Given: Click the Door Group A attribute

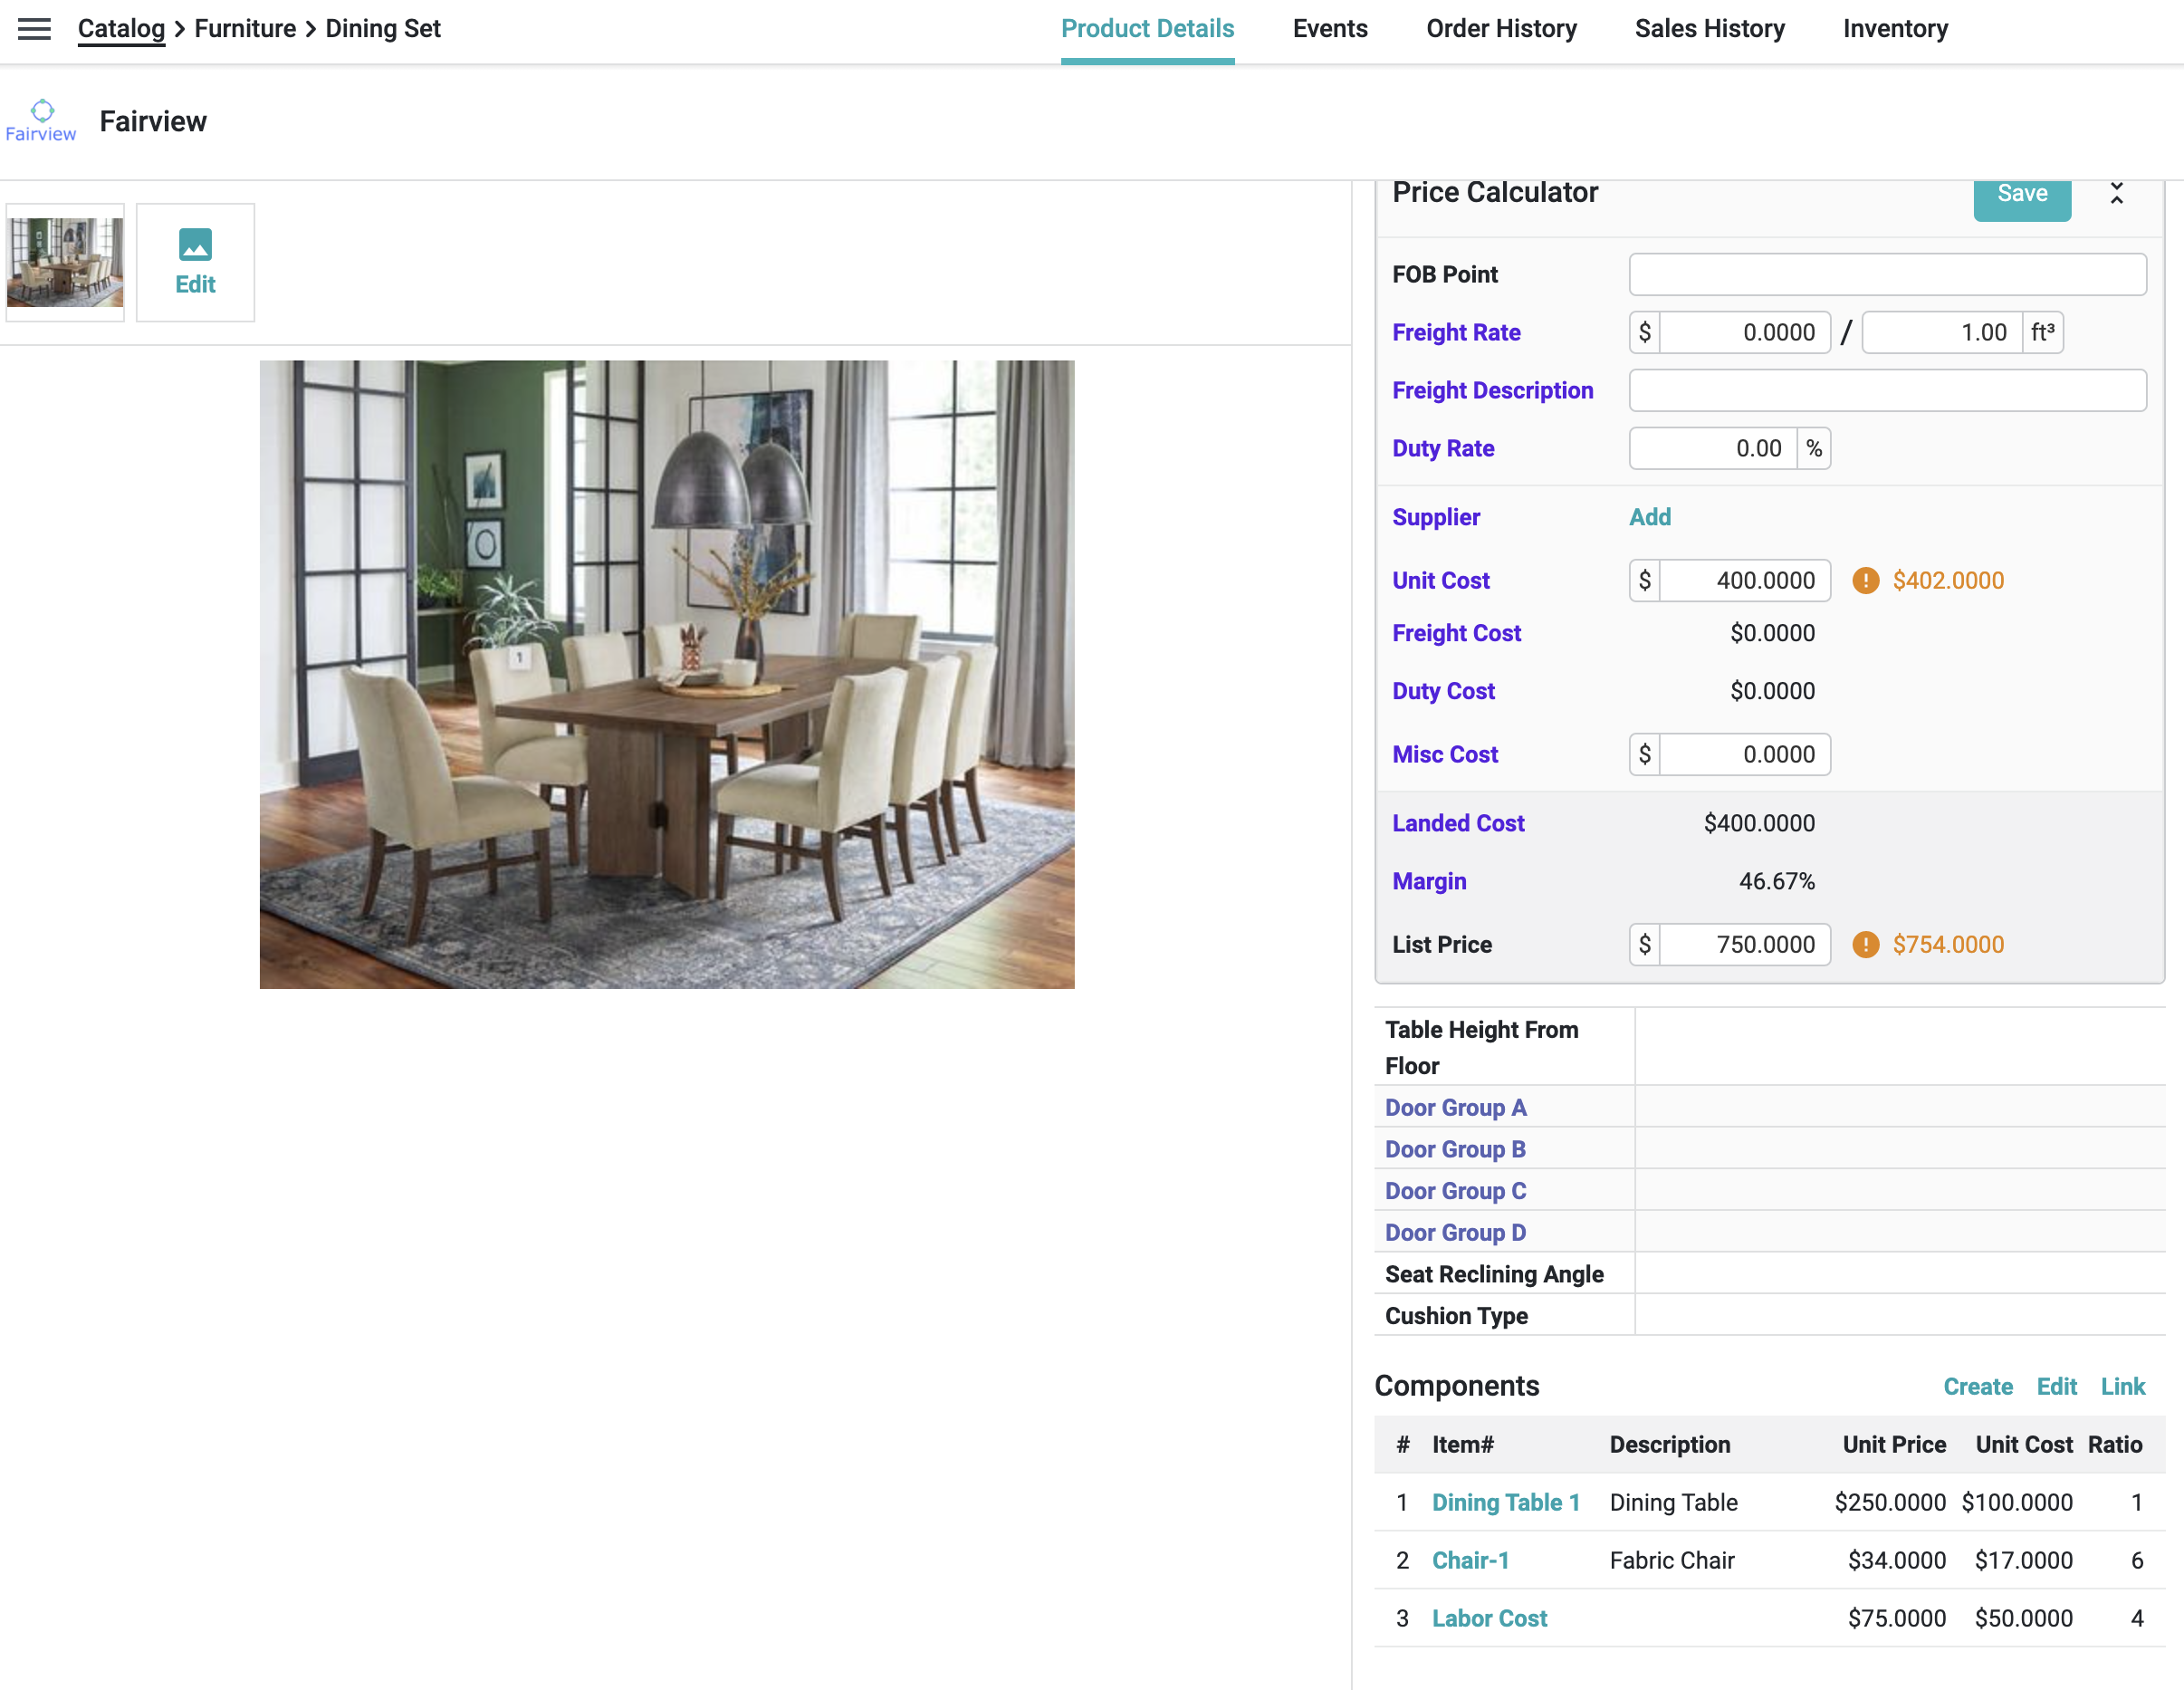Looking at the screenshot, I should tap(1455, 1107).
